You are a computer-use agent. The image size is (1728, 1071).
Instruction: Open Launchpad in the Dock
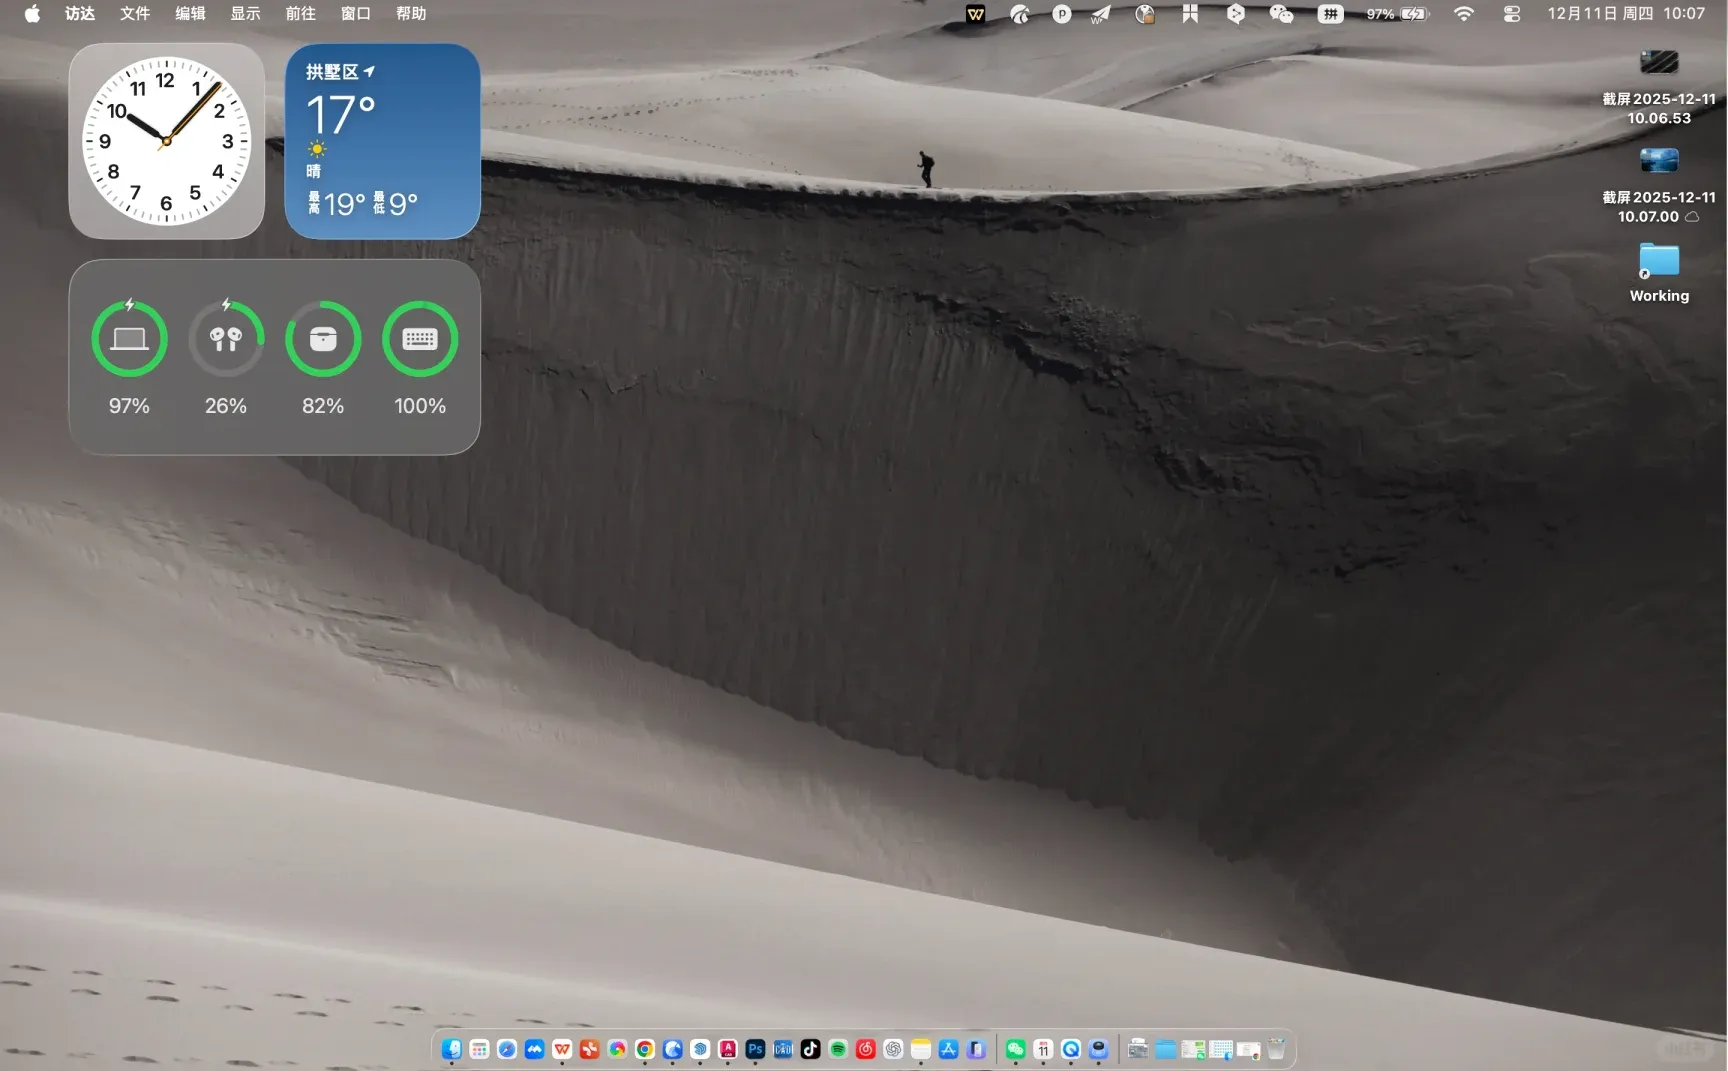coord(479,1049)
